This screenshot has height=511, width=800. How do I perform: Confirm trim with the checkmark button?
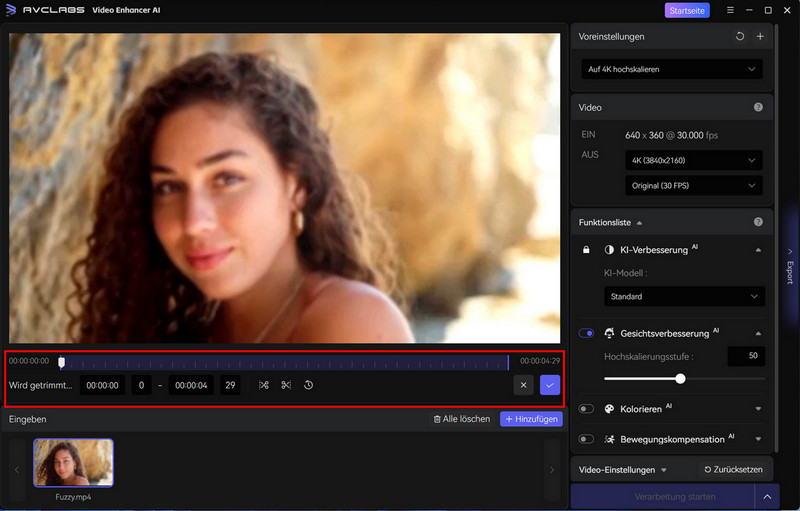550,385
